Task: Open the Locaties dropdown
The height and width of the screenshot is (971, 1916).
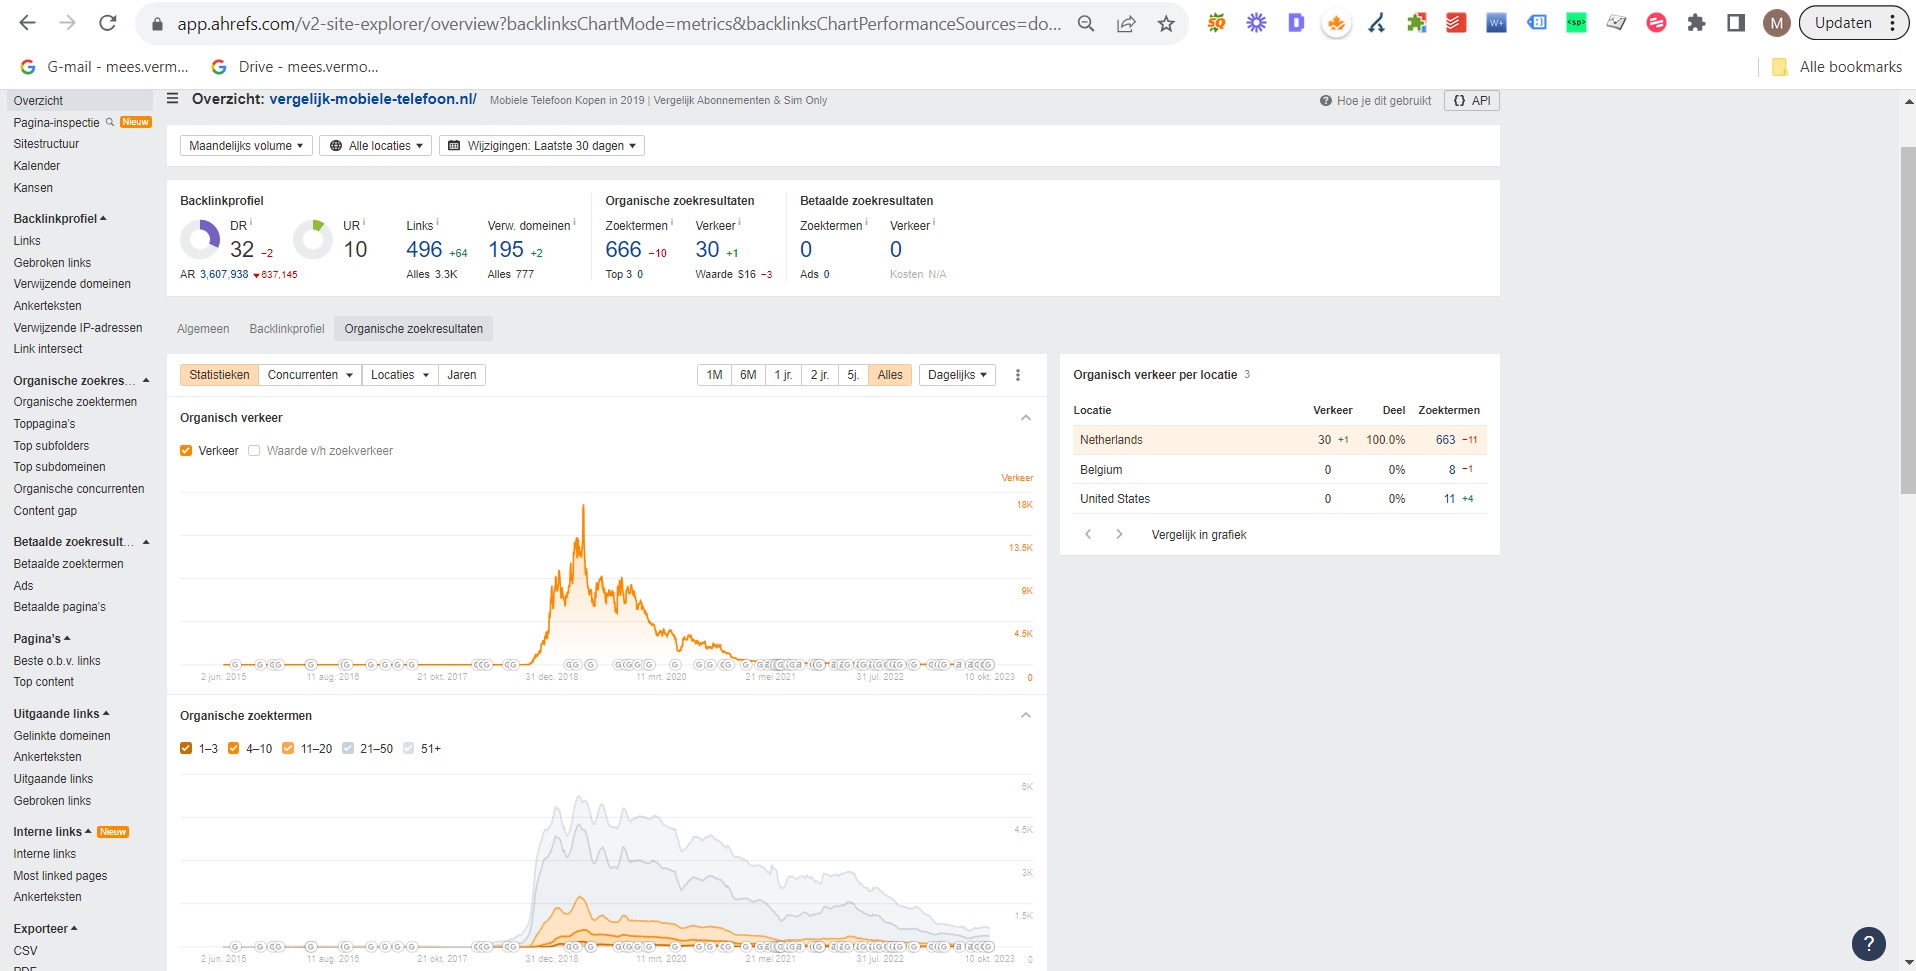Action: pyautogui.click(x=400, y=375)
